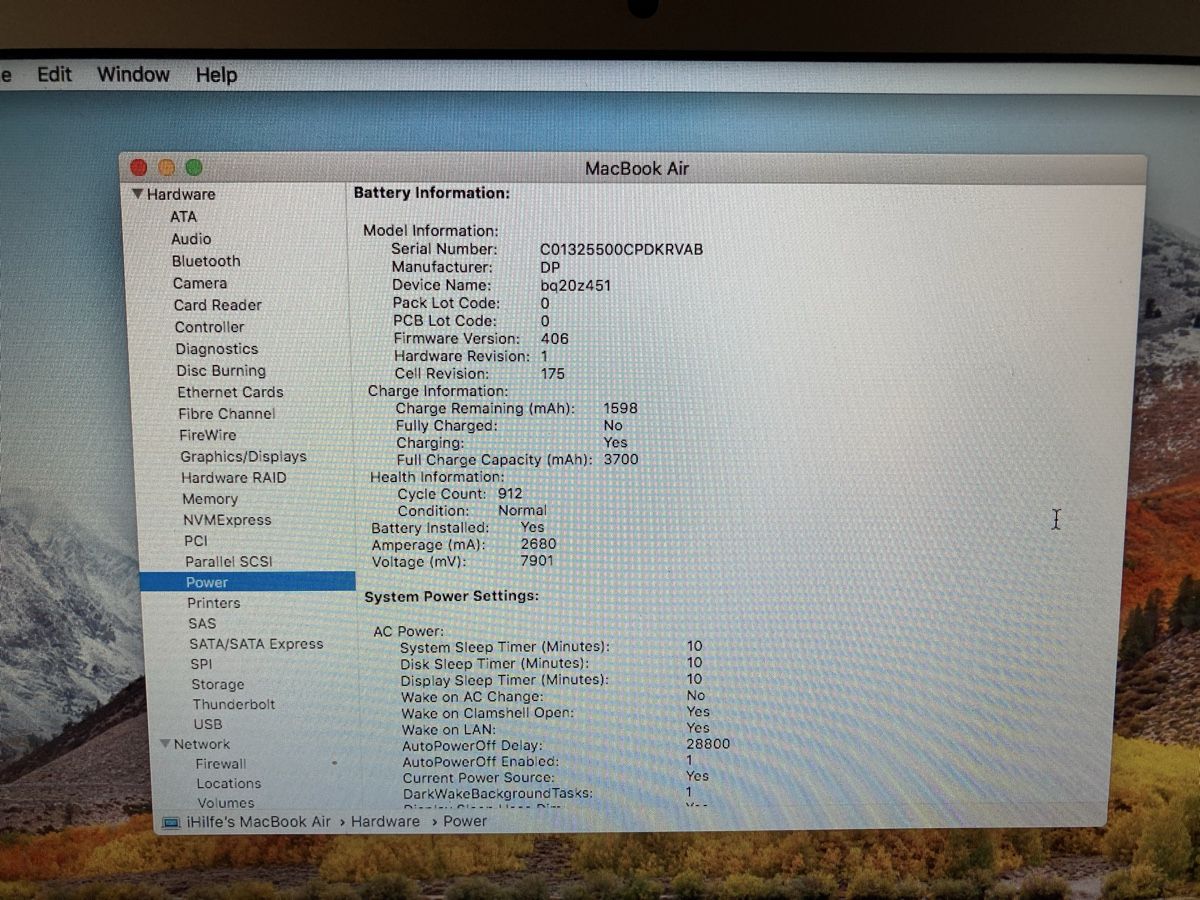The height and width of the screenshot is (900, 1200).
Task: Select the highlighted Power item
Action: click(x=247, y=582)
